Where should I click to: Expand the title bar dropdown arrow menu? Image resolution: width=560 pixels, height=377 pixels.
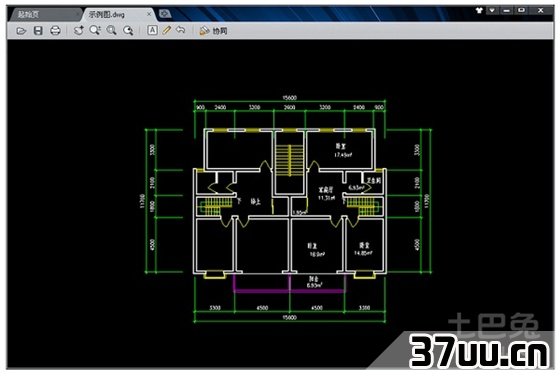492,10
